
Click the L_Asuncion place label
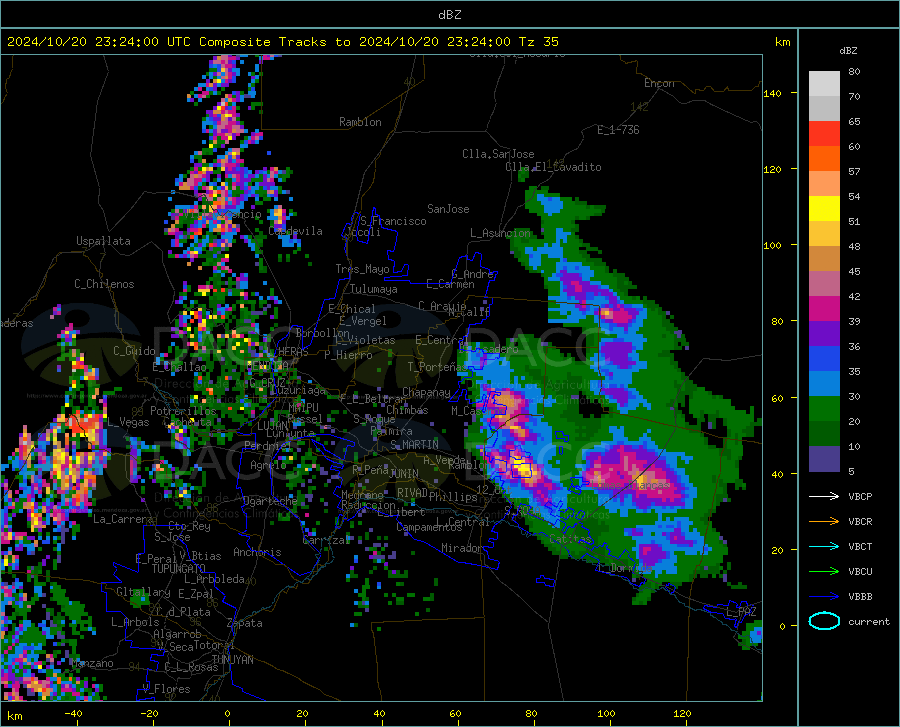[x=501, y=233]
